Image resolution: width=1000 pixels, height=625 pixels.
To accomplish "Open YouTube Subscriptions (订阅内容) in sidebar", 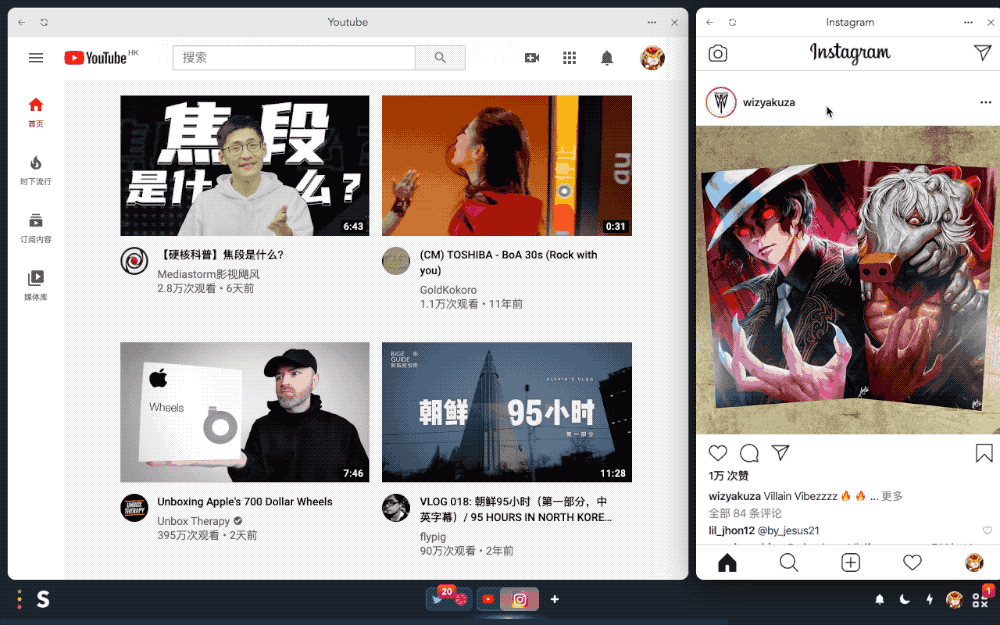I will click(x=36, y=228).
